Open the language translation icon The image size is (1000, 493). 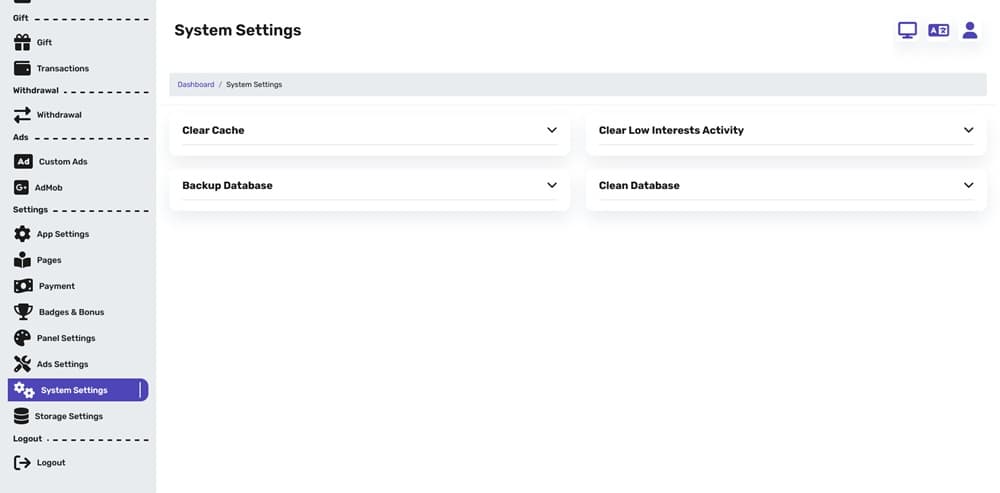click(x=938, y=30)
